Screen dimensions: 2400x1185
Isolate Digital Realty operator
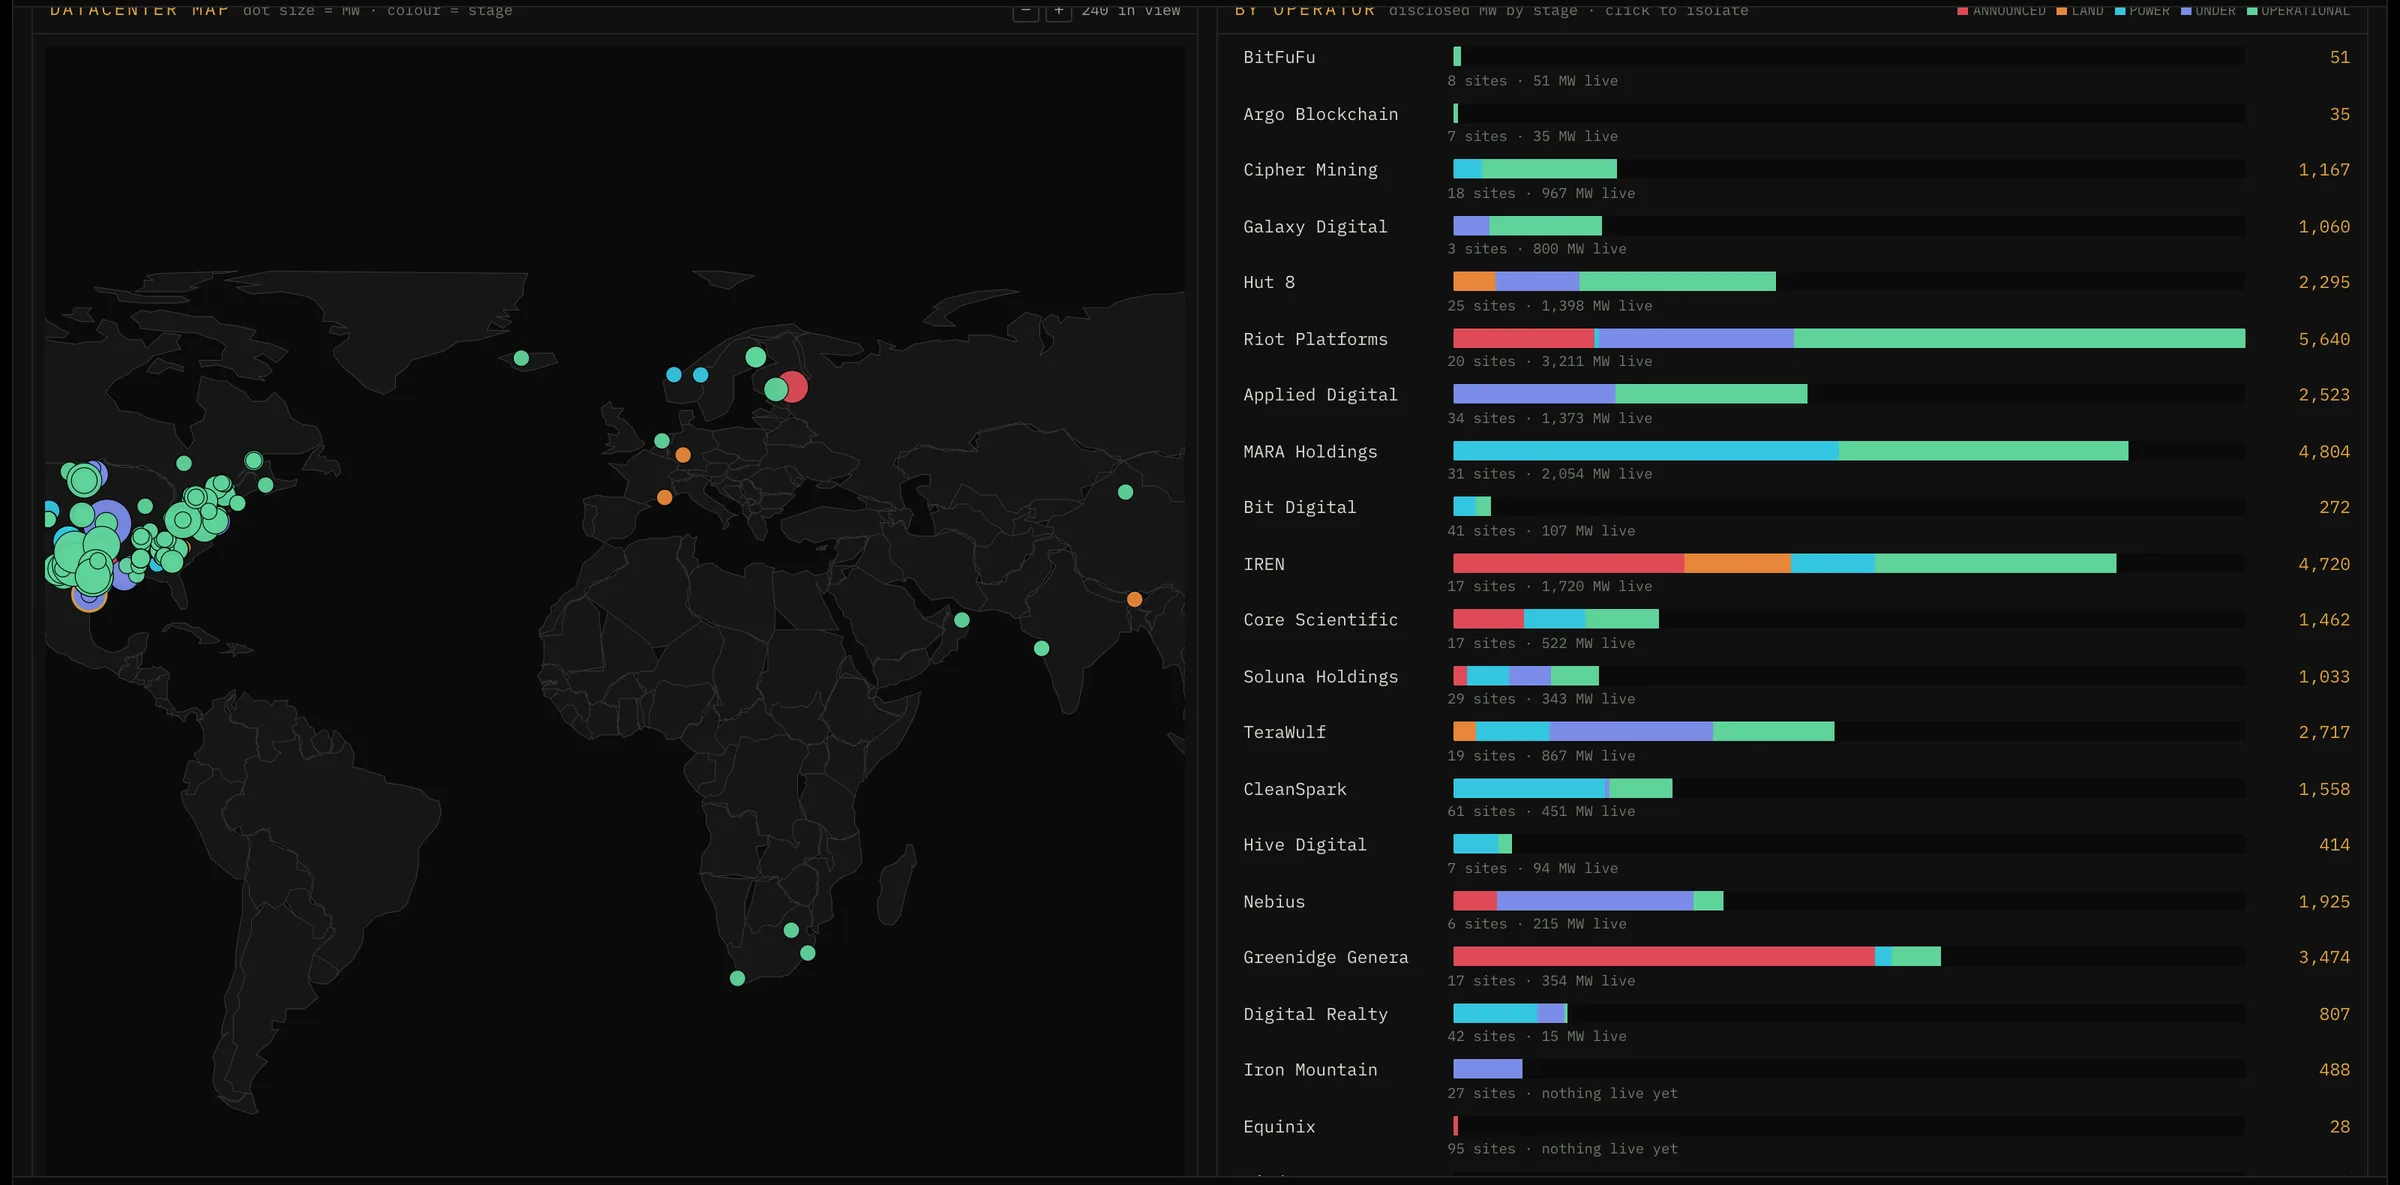coord(1796,1024)
